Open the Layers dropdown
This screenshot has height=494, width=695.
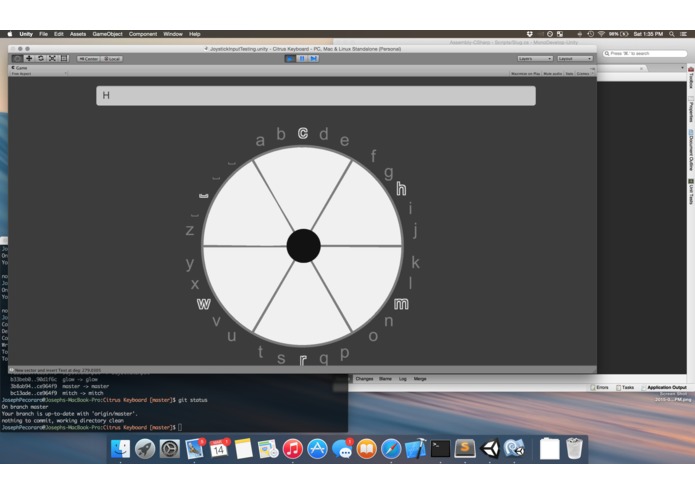pos(535,58)
